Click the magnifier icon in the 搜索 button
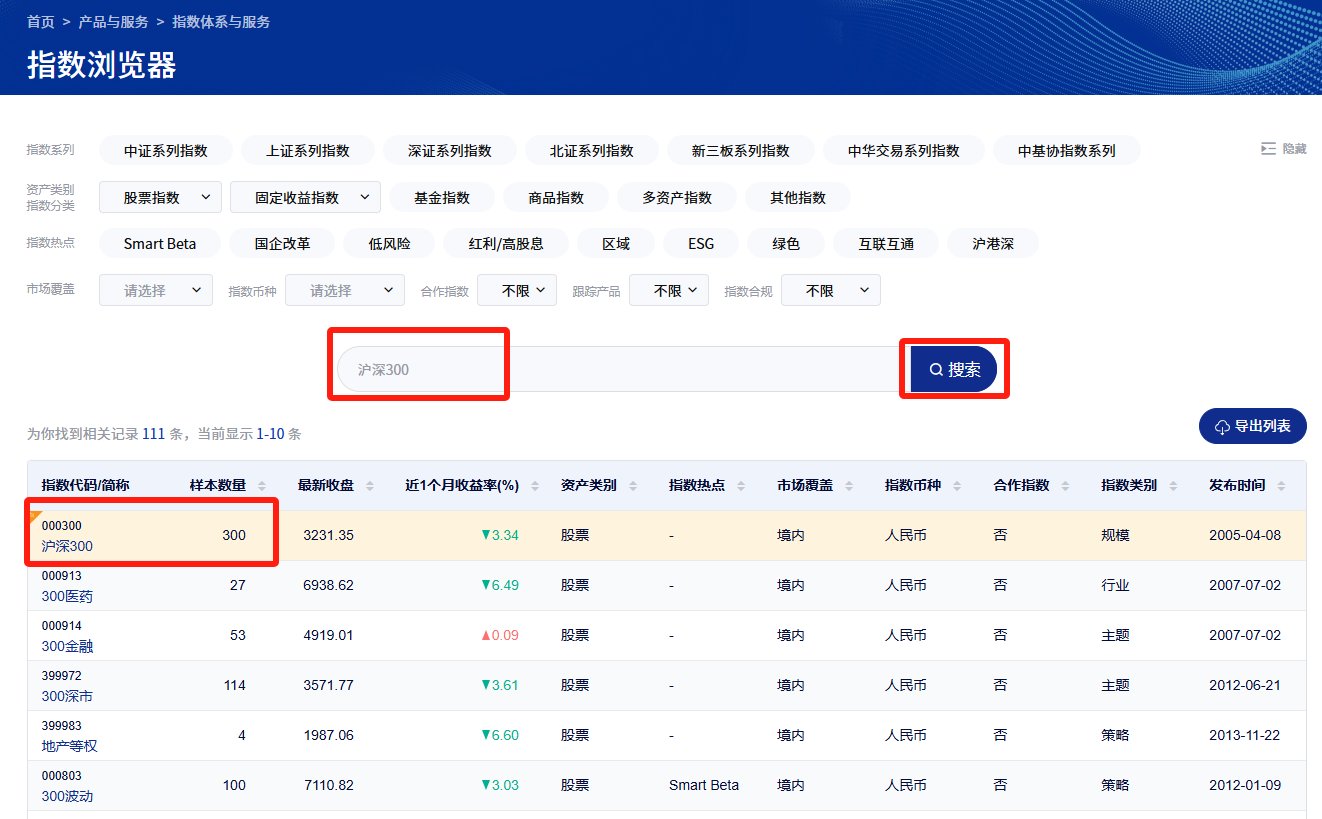Image resolution: width=1322 pixels, height=819 pixels. [x=936, y=368]
